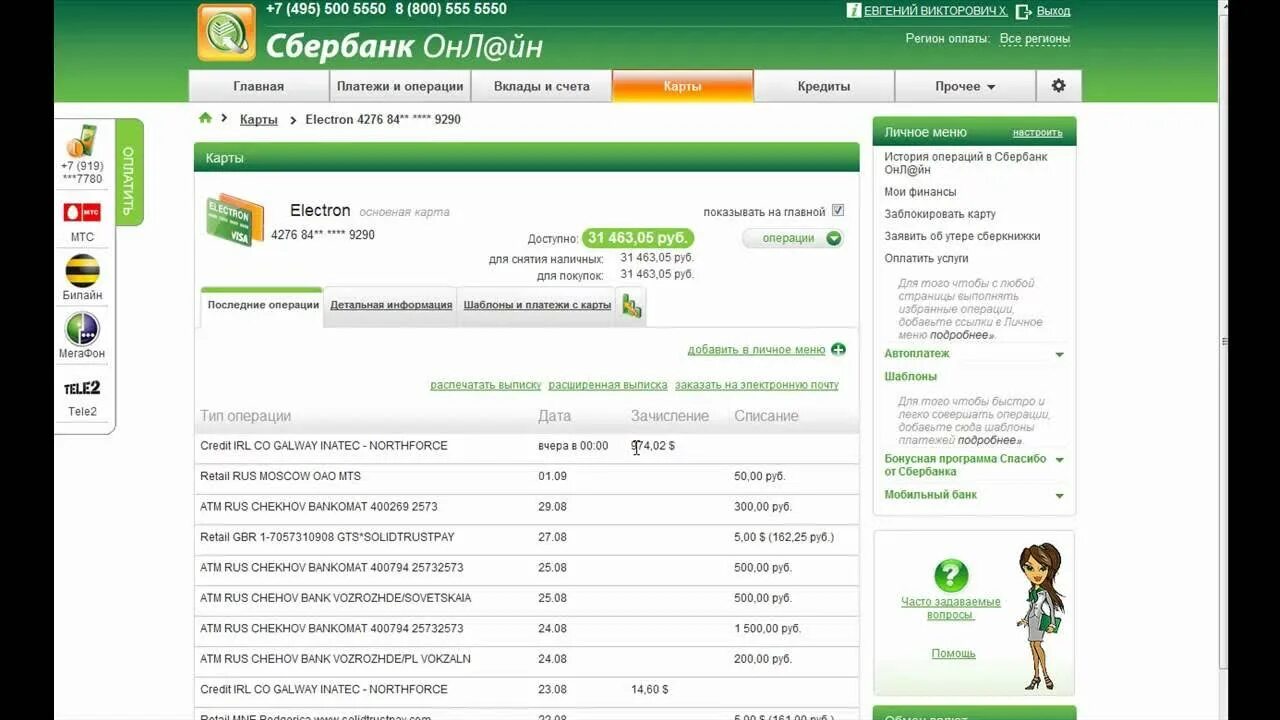Expand 'Мобильный банк' section arrow
1280x720 pixels.
point(1059,495)
